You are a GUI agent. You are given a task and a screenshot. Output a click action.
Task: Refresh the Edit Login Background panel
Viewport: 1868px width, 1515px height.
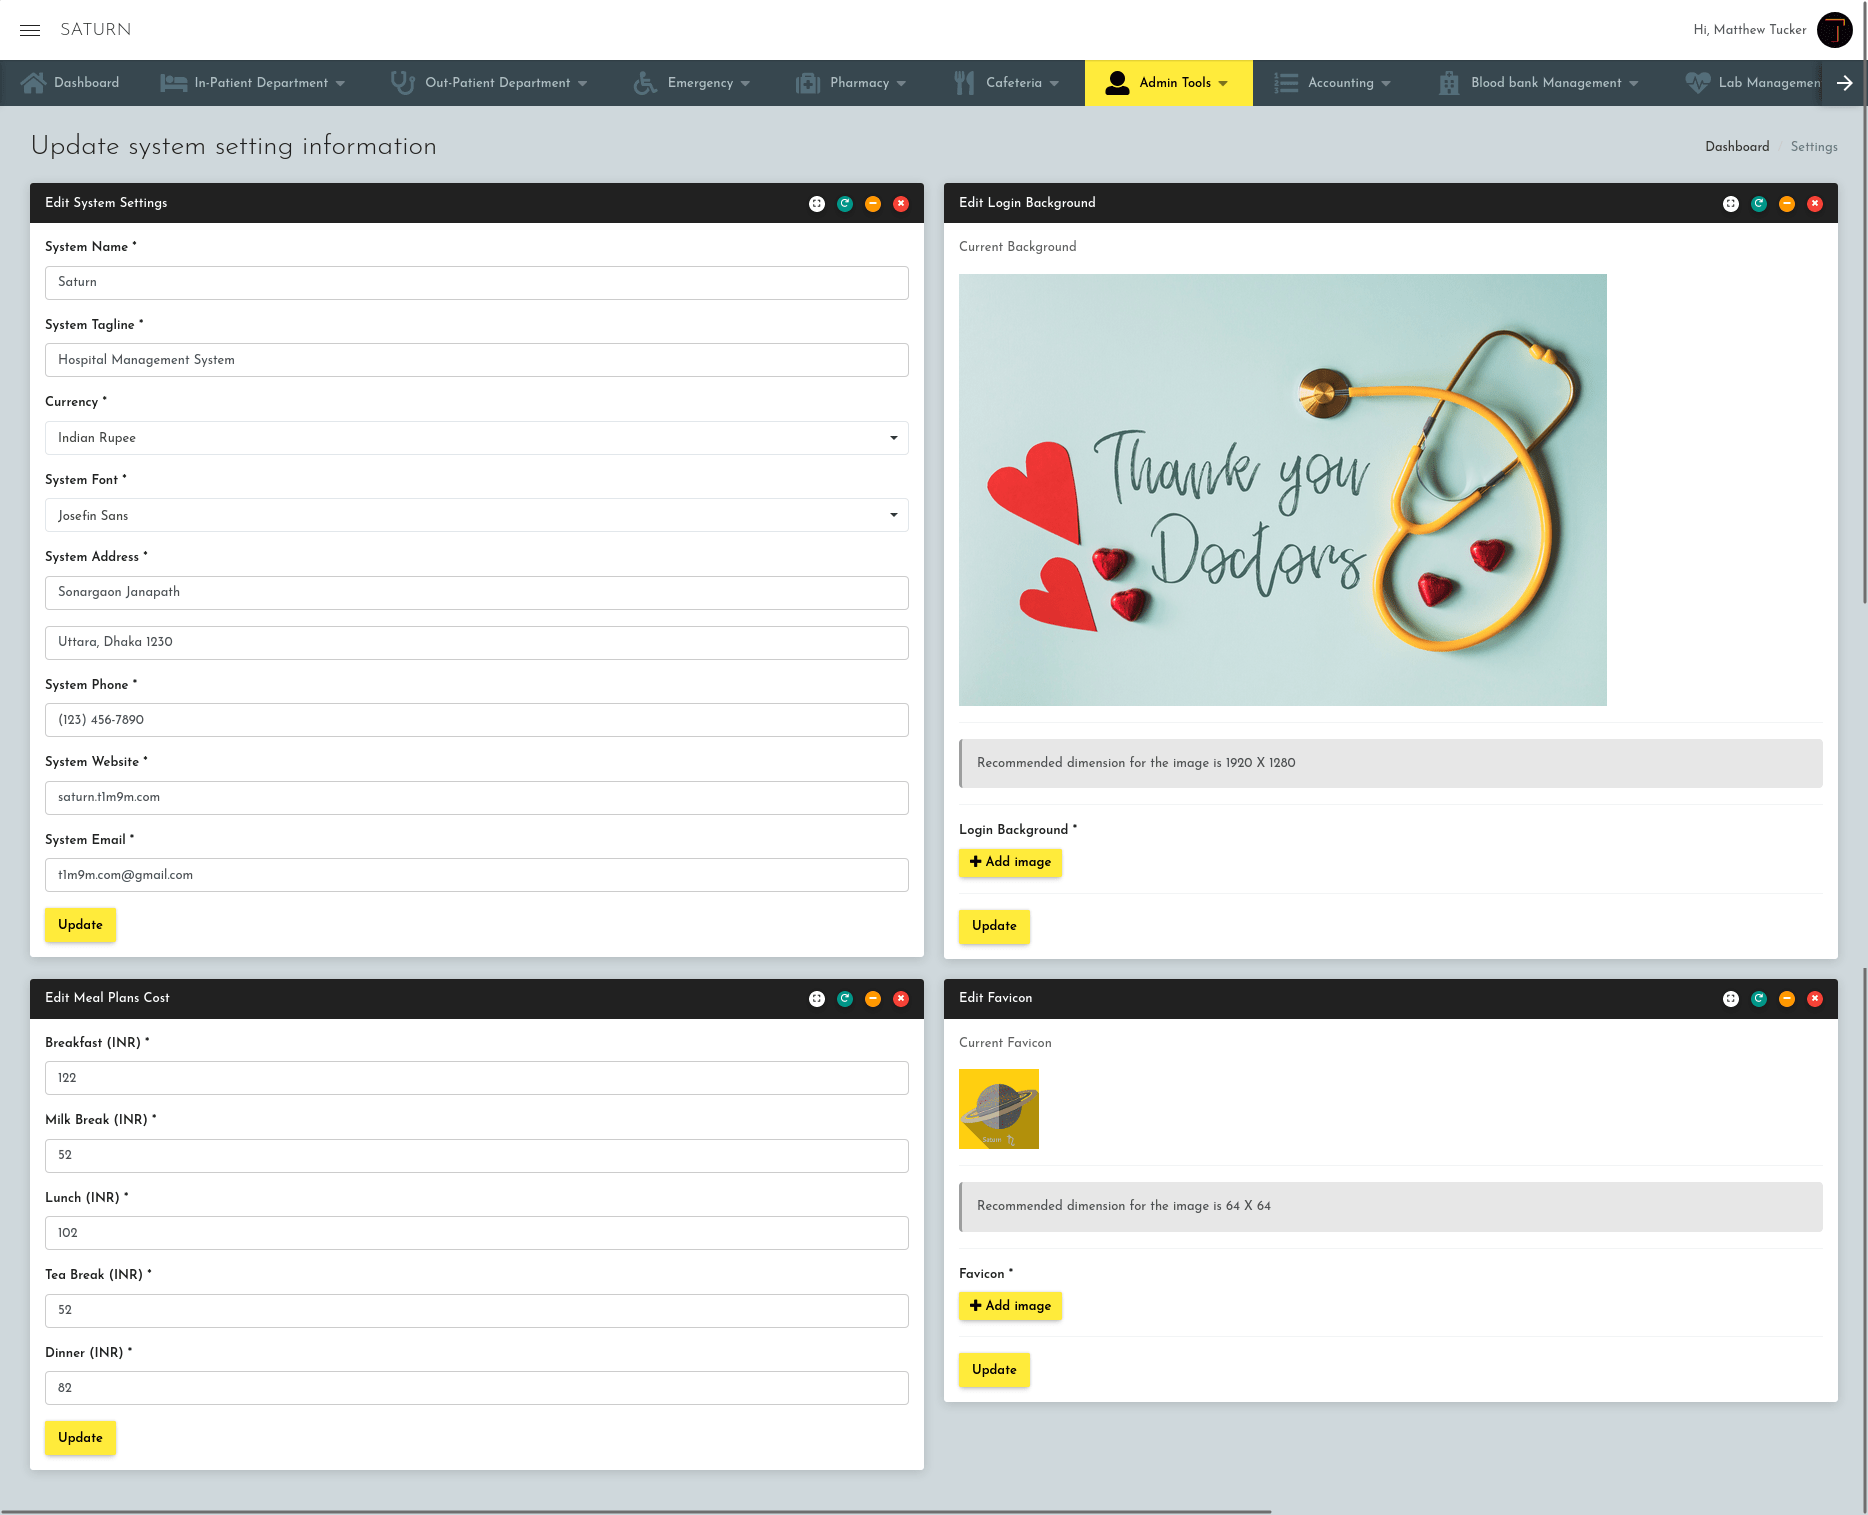tap(1759, 203)
